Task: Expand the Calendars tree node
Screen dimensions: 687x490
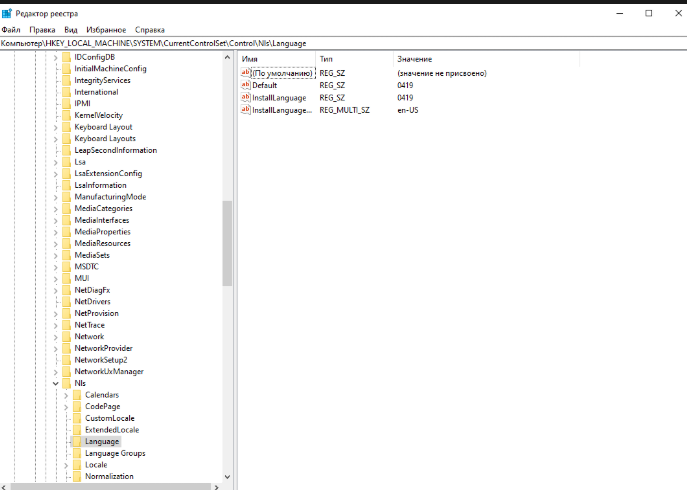Action: (66, 395)
